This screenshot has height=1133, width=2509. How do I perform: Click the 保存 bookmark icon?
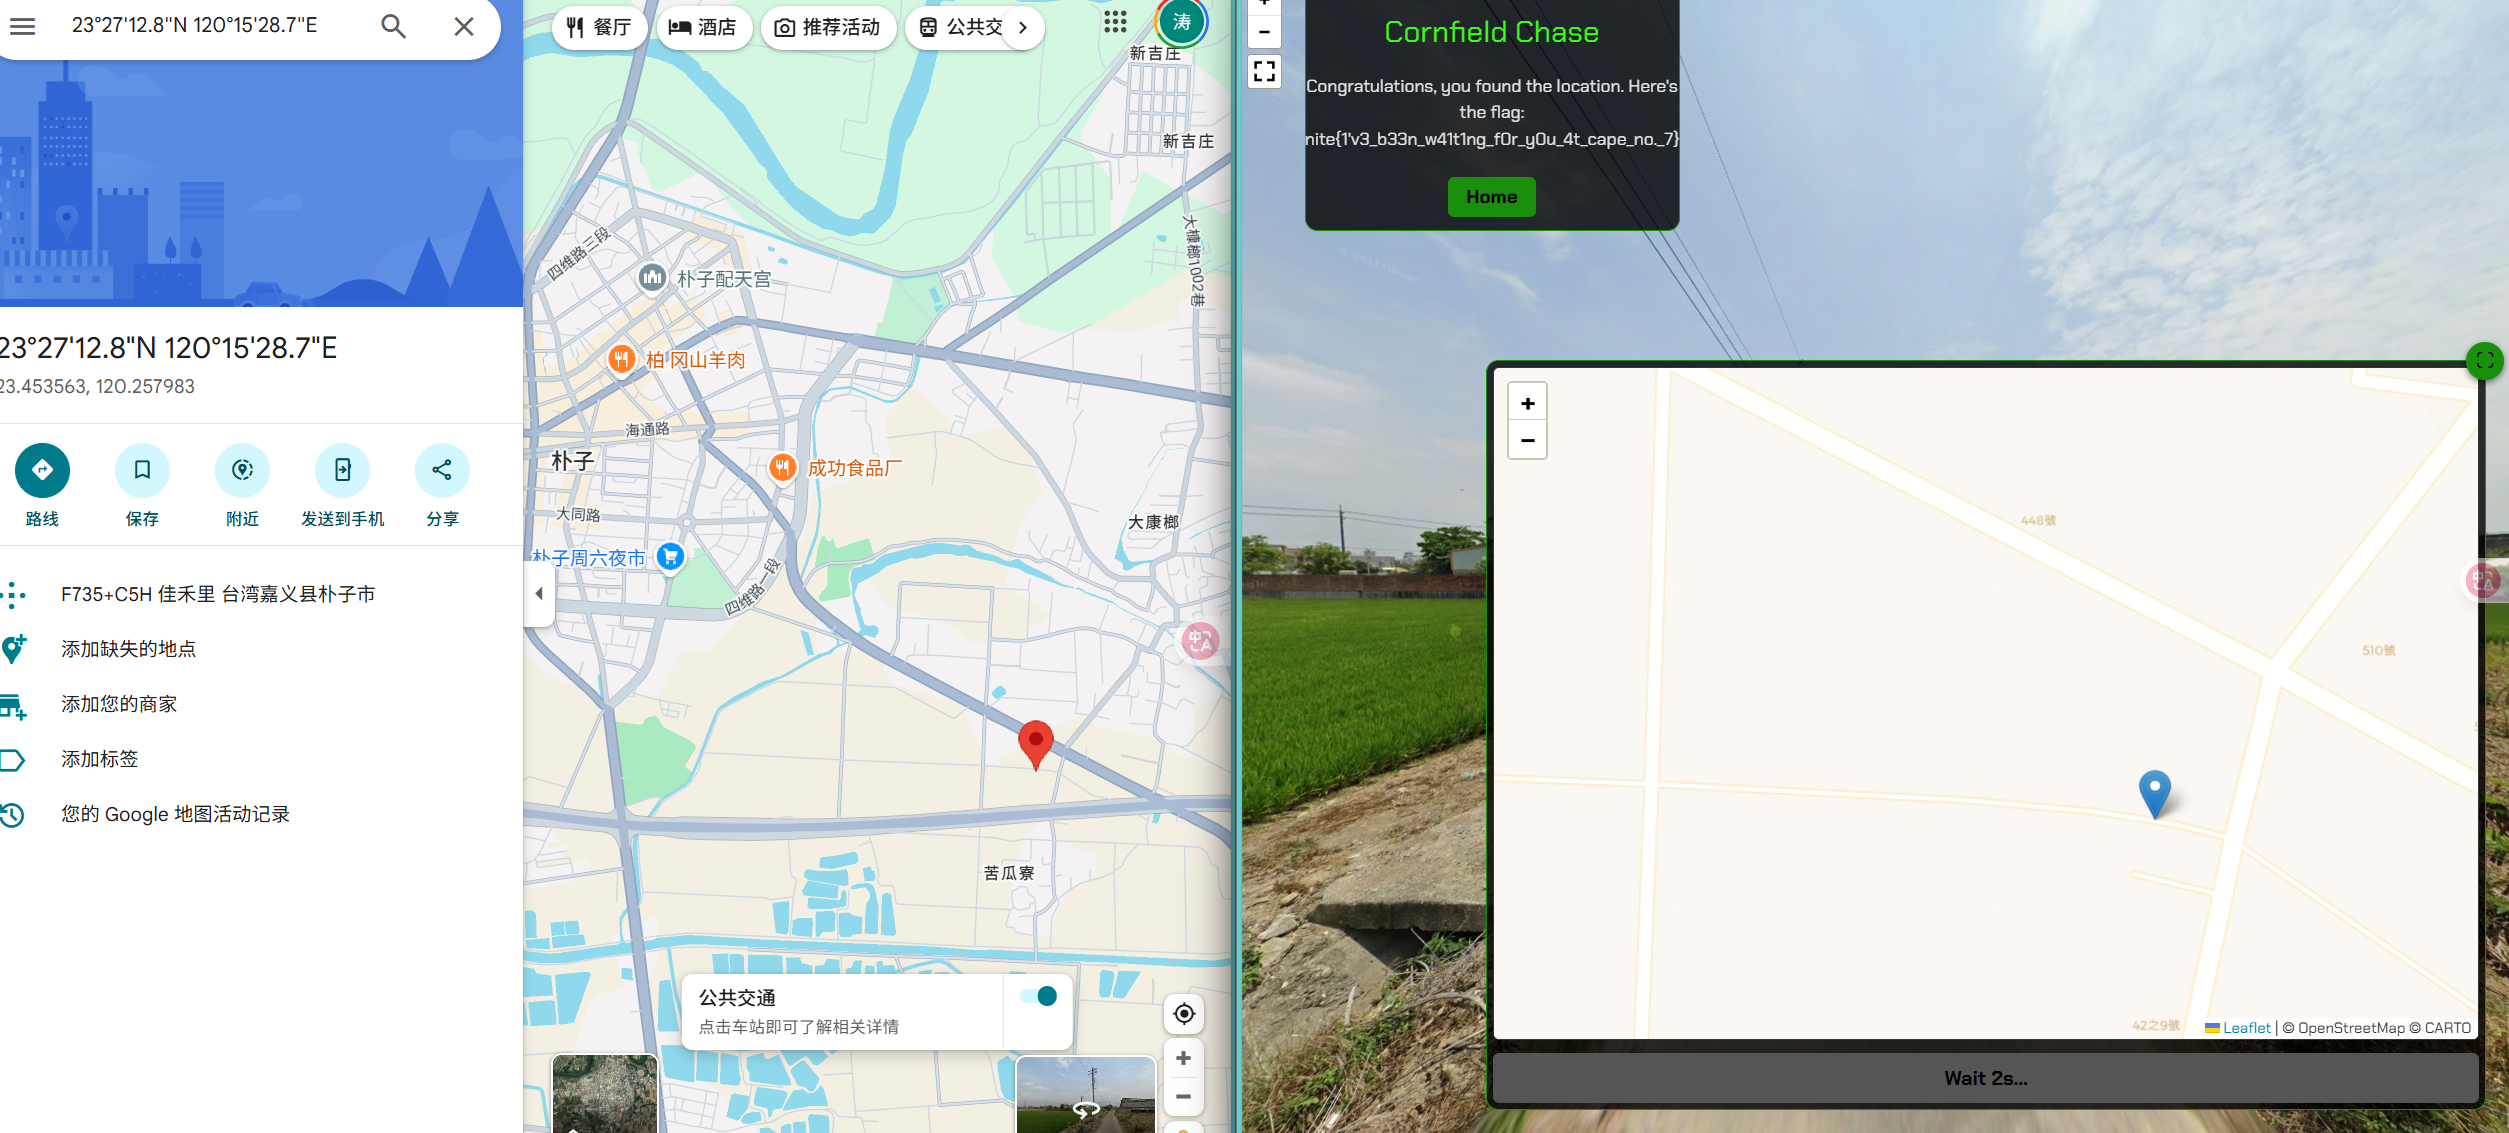coord(142,470)
